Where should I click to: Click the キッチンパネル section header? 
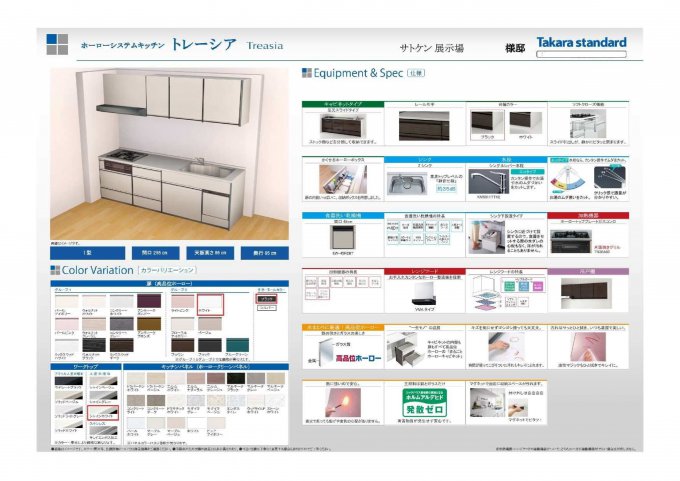point(206,367)
